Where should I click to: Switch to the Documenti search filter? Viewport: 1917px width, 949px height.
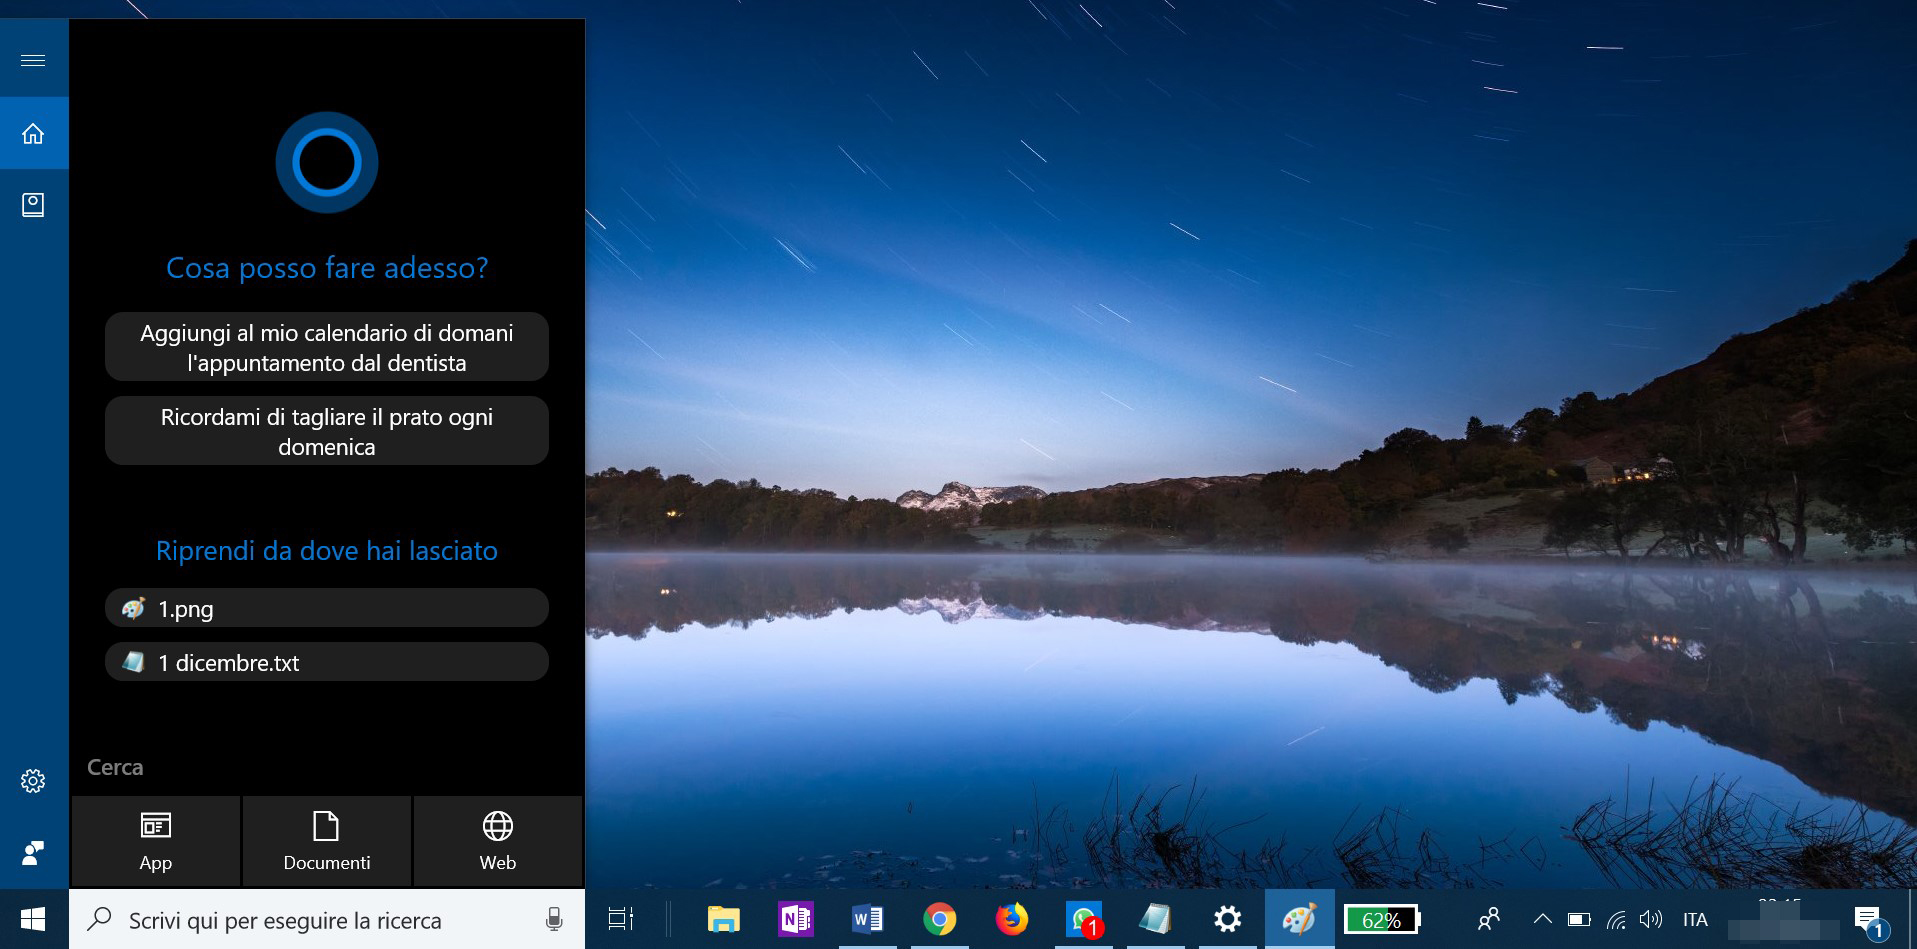(x=326, y=840)
